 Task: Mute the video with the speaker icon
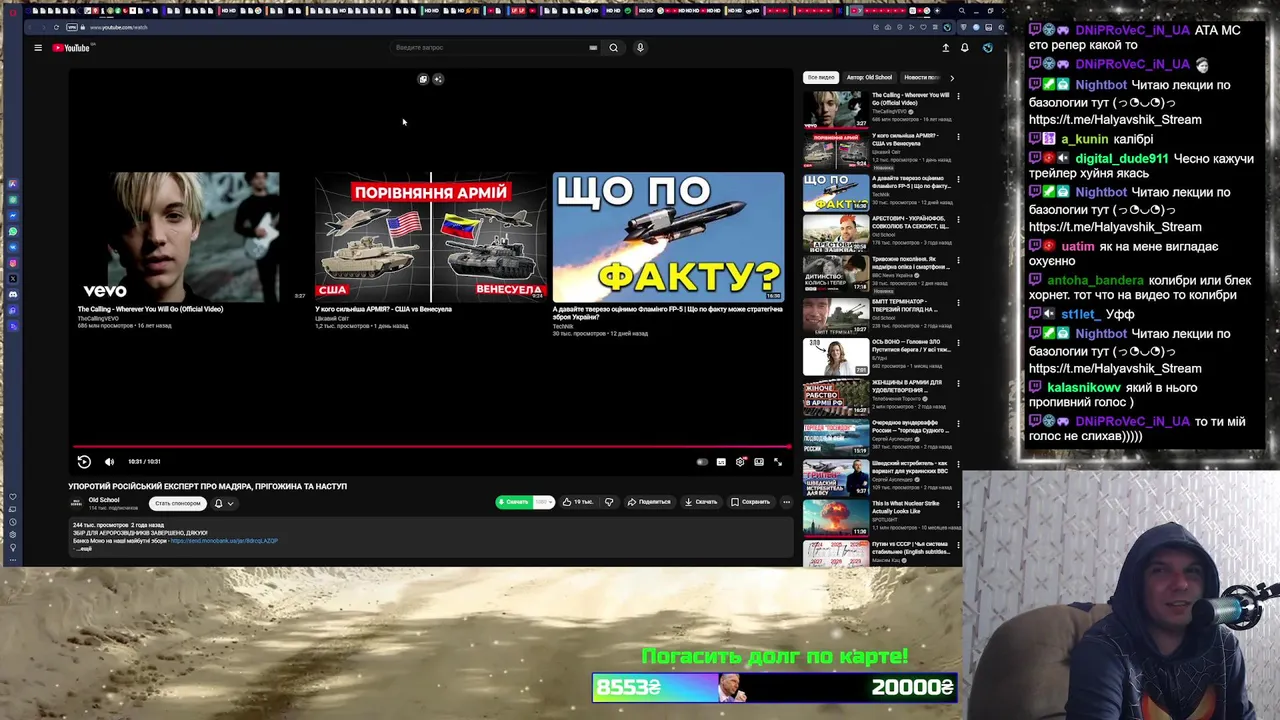pyautogui.click(x=109, y=462)
